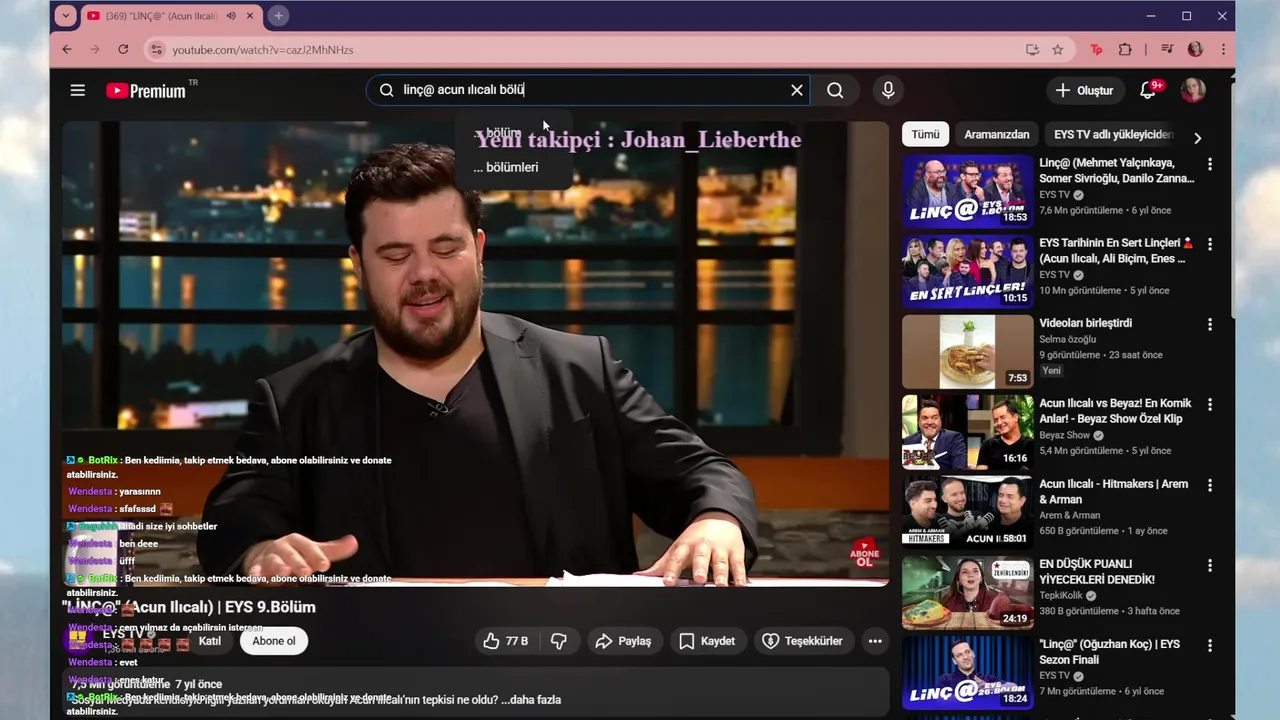The image size is (1280, 720).
Task: Clear the search box with X icon
Action: (x=797, y=90)
